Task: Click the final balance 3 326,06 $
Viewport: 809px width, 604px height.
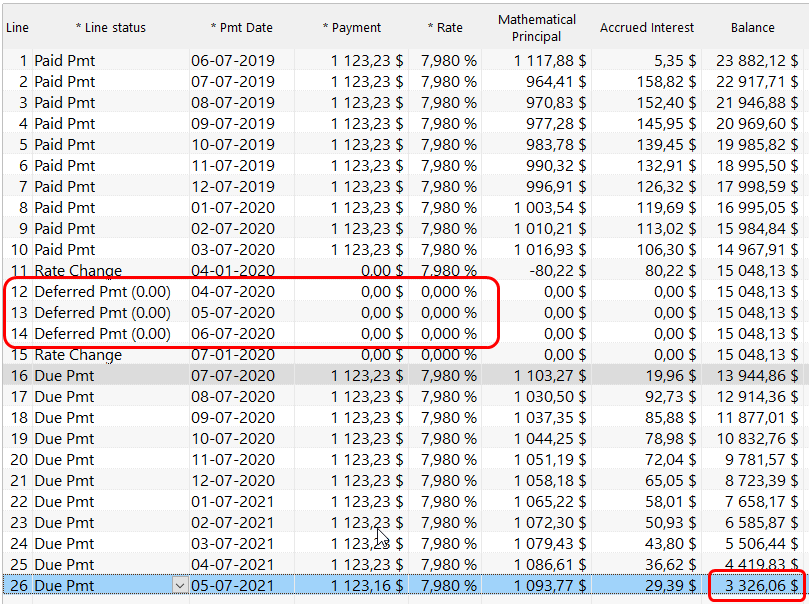Action: click(x=762, y=586)
